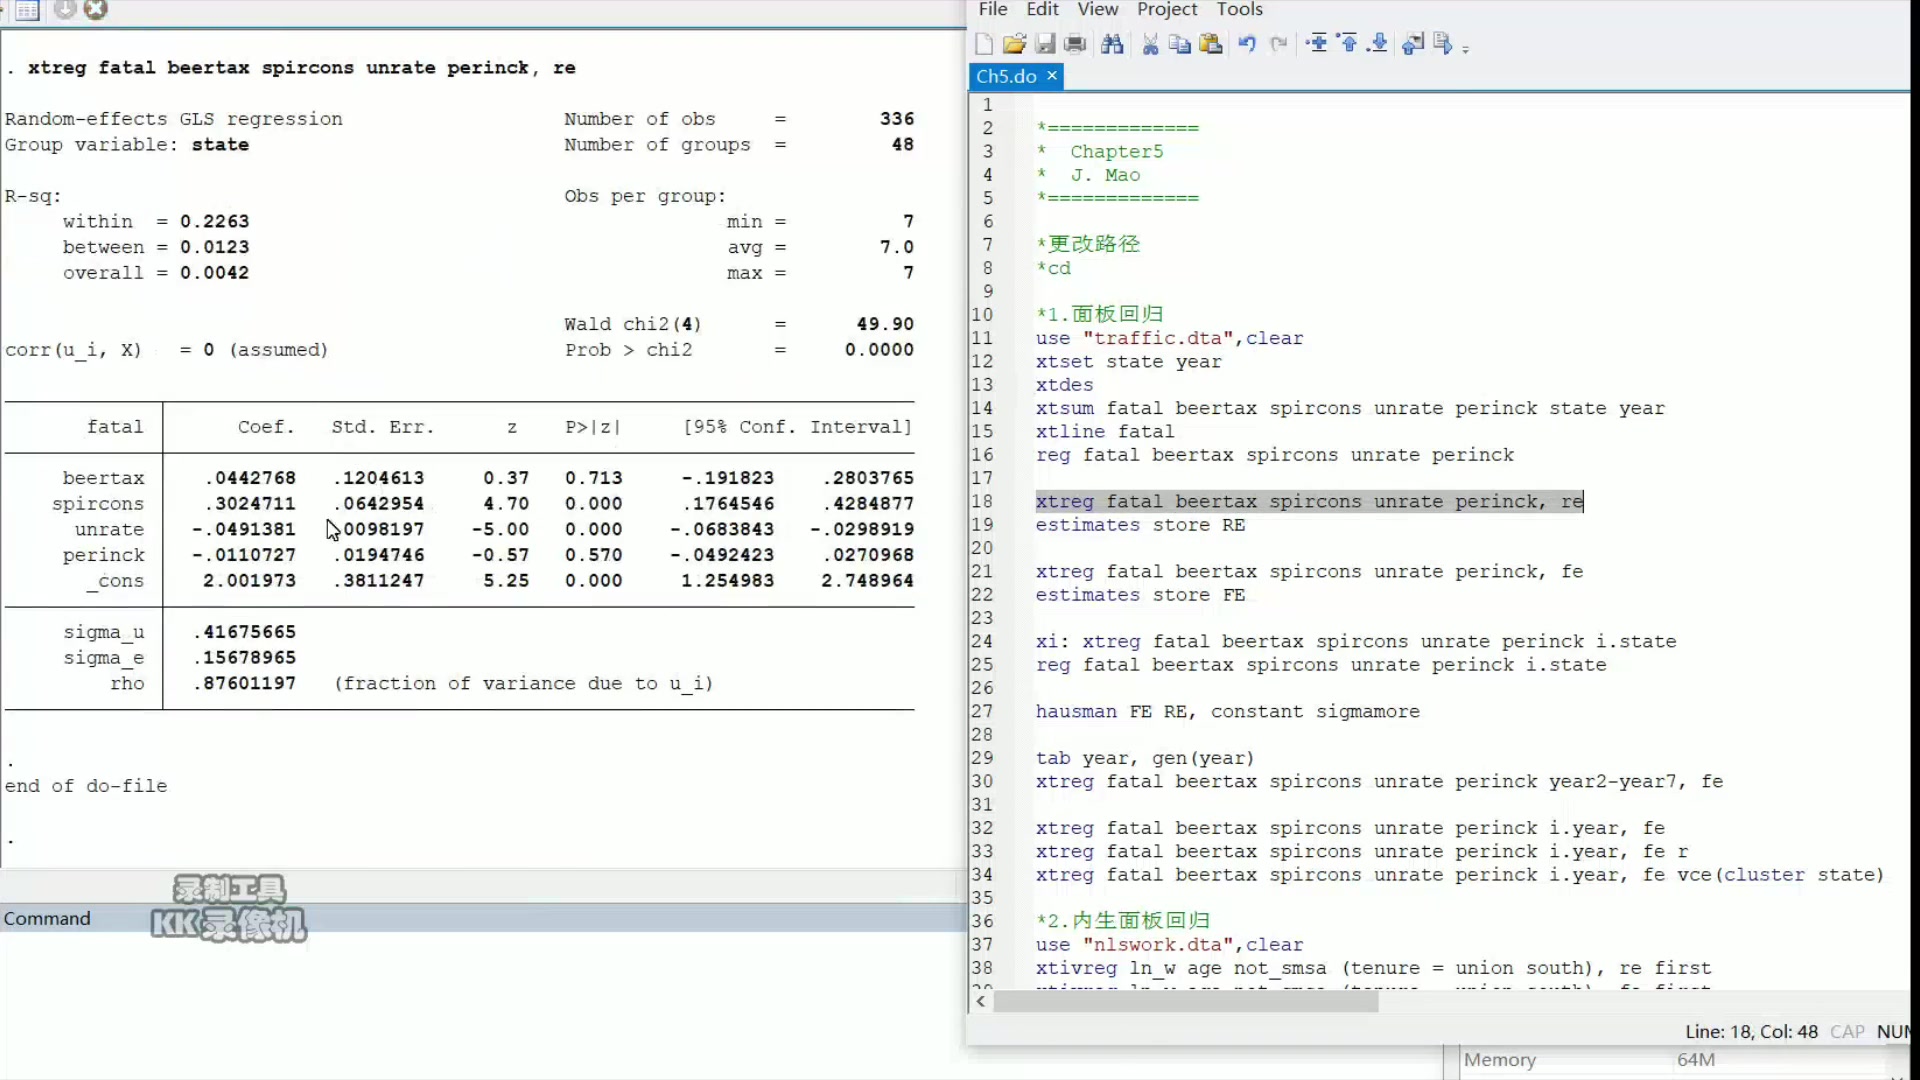
Task: Save the do-file with the floppy disk icon
Action: coord(1045,44)
